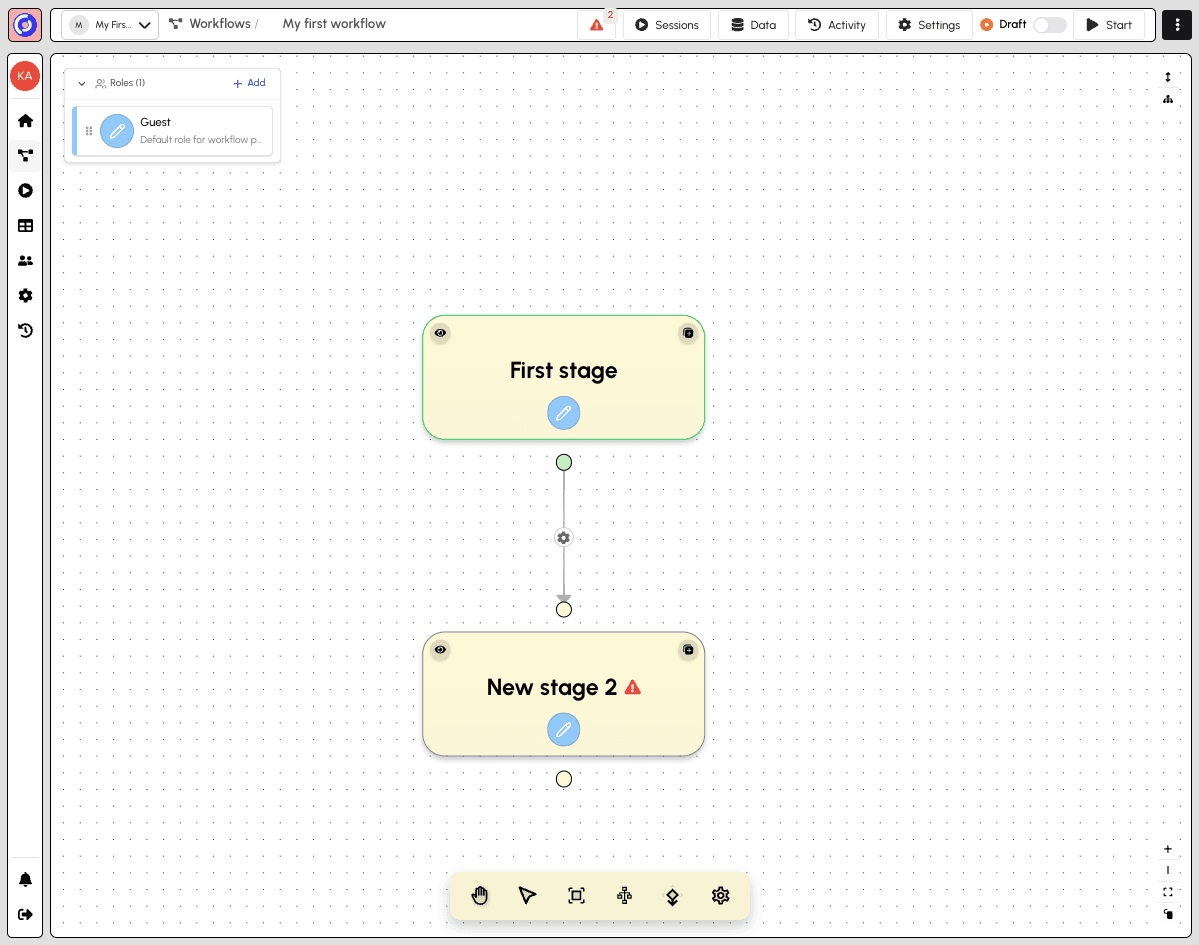This screenshot has height=945, width=1199.
Task: Activate the auto-layout tool
Action: coord(624,896)
